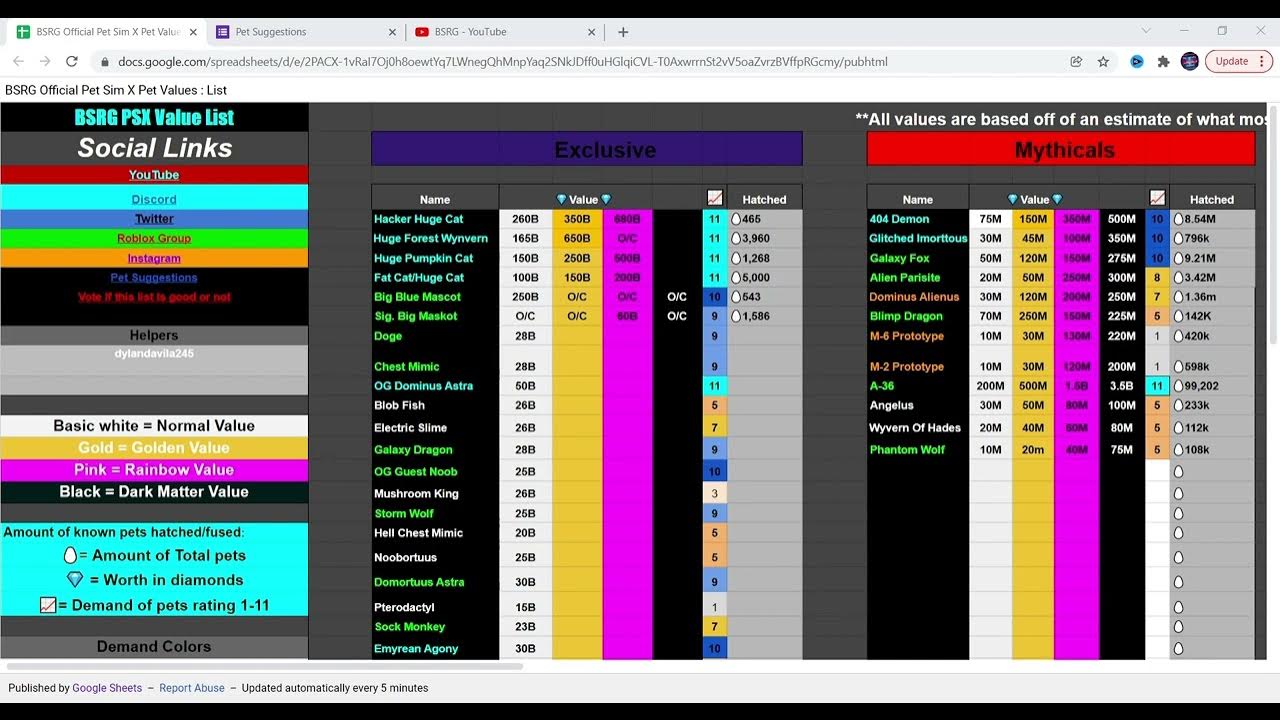Click the egg icon beside 8.54M hatched
This screenshot has width=1280, height=720.
pos(1178,218)
